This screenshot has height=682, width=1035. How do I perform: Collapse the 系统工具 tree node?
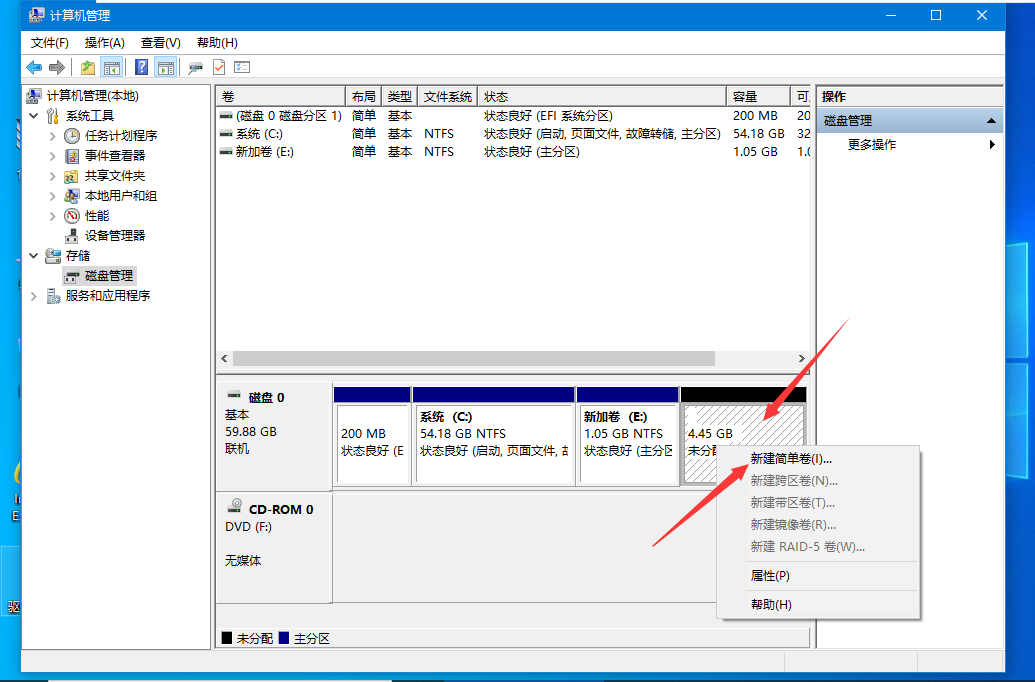pos(33,115)
